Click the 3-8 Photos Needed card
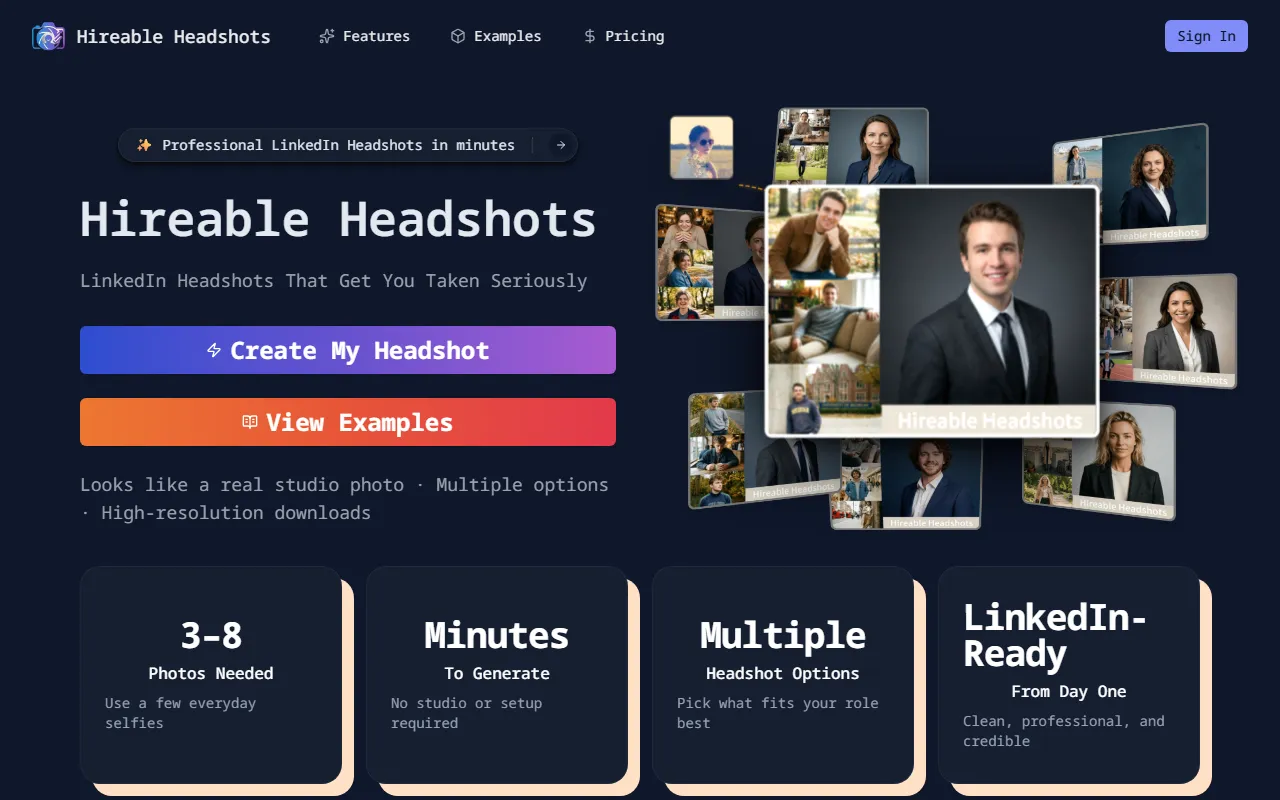1280x800 pixels. click(211, 675)
